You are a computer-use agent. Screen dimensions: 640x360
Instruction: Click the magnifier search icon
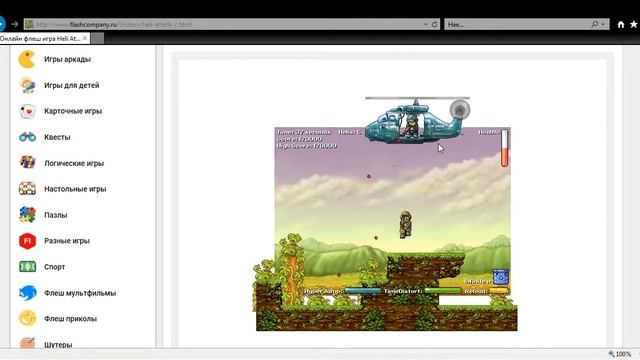tap(595, 24)
